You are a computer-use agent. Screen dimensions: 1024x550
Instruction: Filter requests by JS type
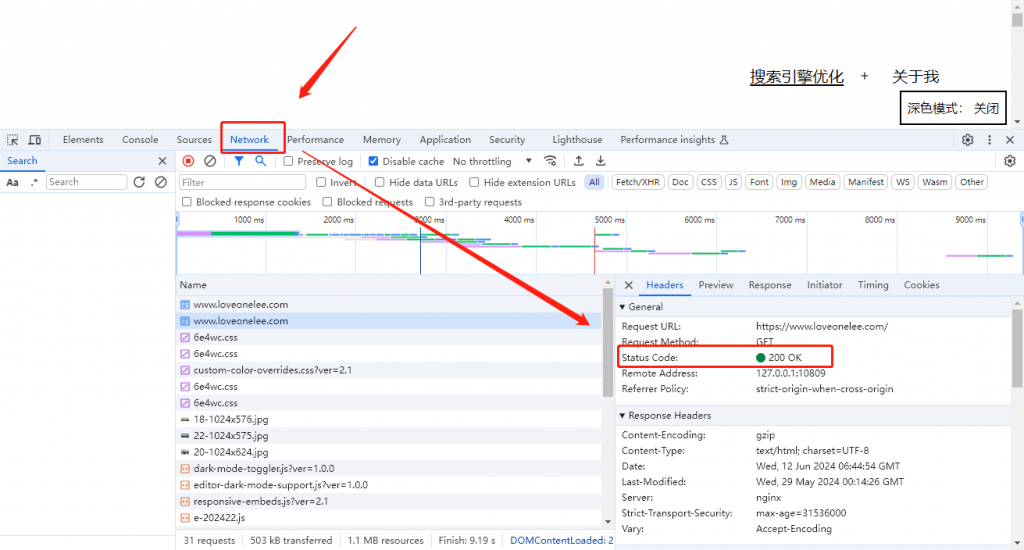click(x=733, y=182)
